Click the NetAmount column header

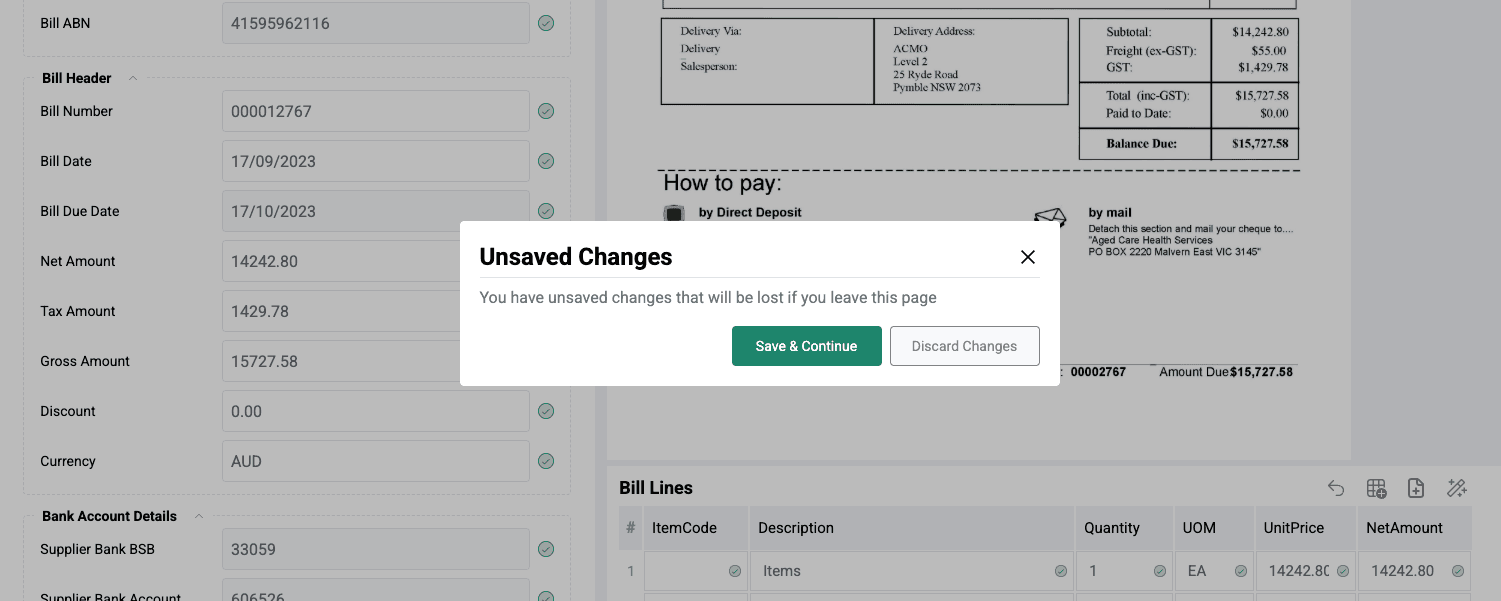click(1414, 528)
